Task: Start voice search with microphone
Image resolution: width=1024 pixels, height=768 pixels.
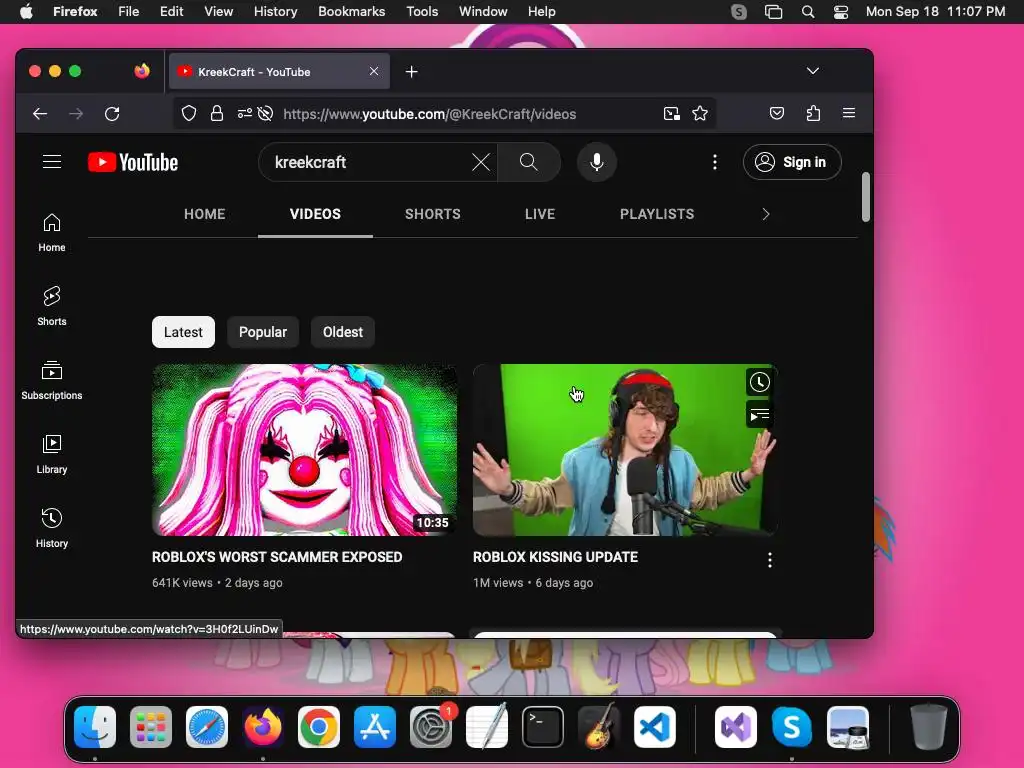Action: (x=596, y=162)
